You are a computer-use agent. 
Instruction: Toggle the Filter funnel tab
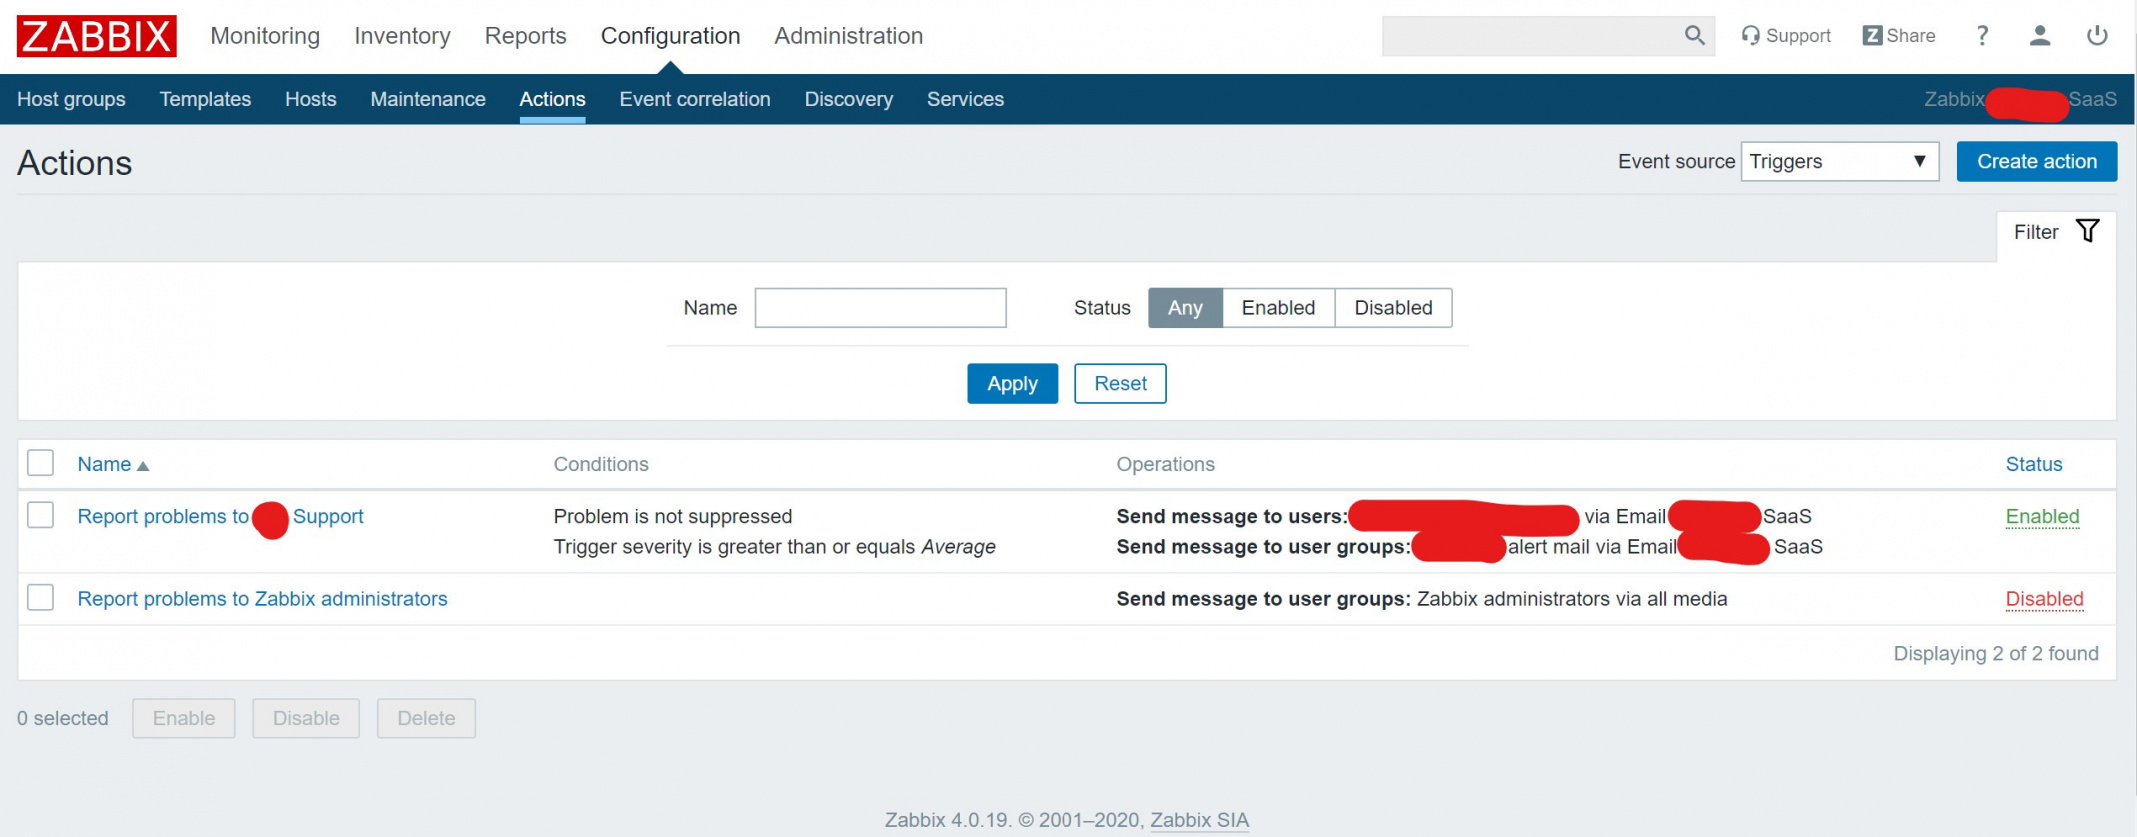pyautogui.click(x=2056, y=232)
